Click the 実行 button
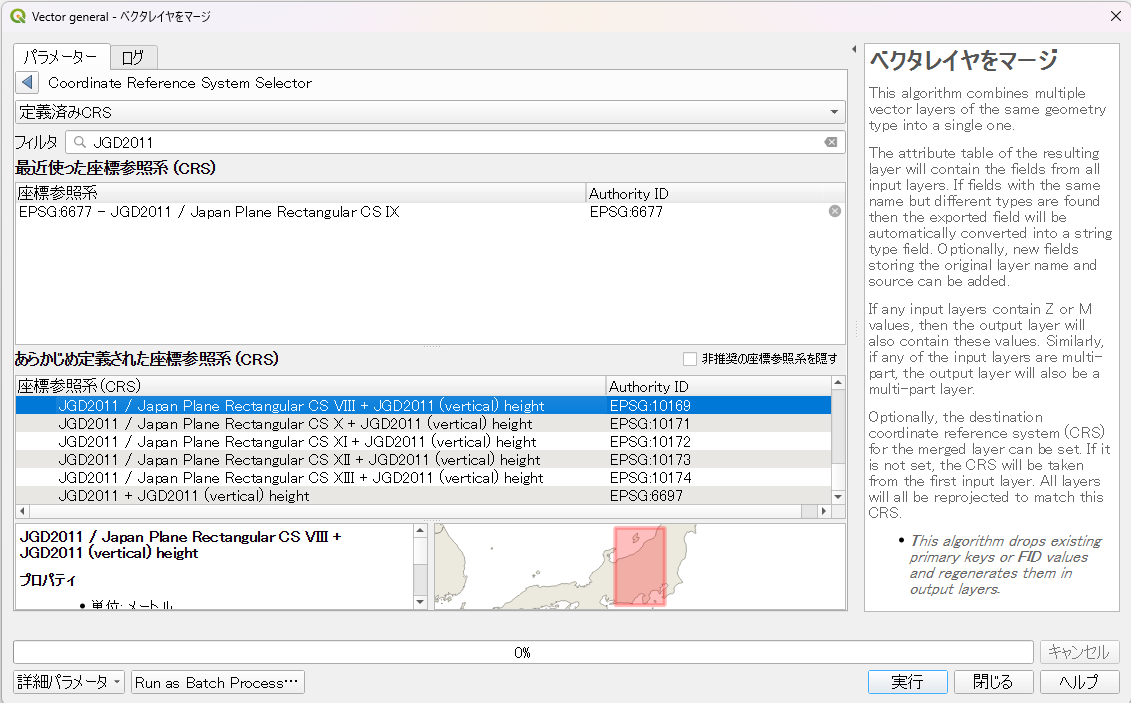The image size is (1131, 703). [x=907, y=682]
